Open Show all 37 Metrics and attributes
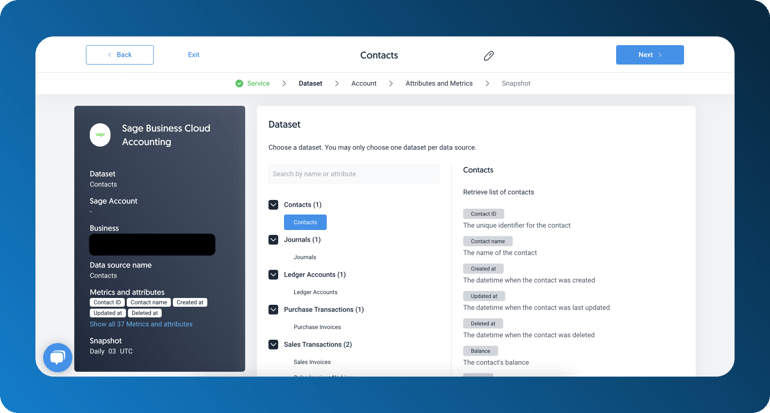Screen dimensions: 770x413 click(x=141, y=324)
